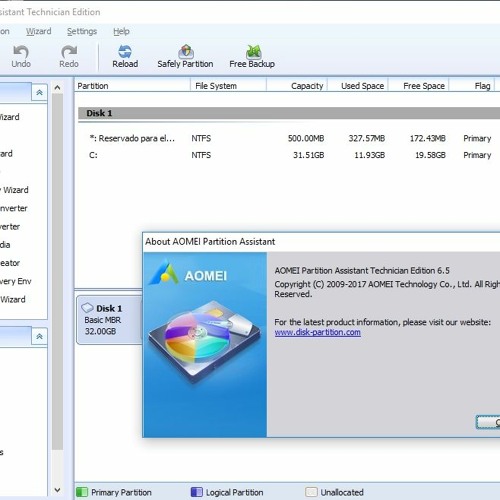500x500 pixels.
Task: Sort by the Partition column header
Action: point(132,86)
